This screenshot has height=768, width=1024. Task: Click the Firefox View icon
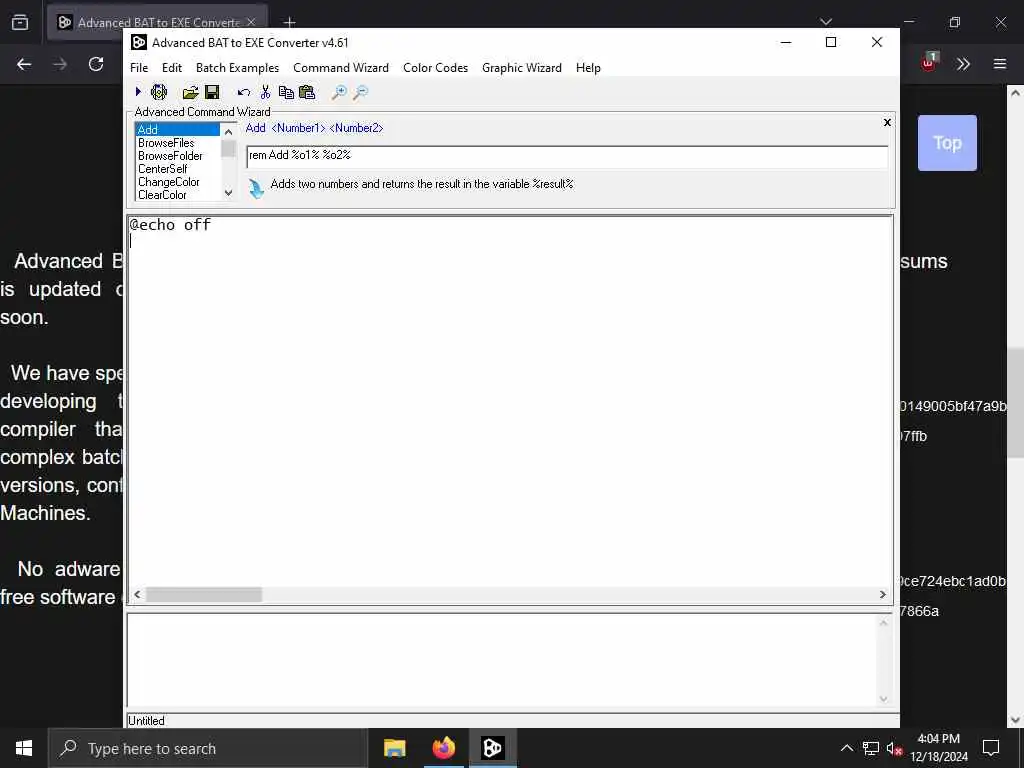pos(20,22)
